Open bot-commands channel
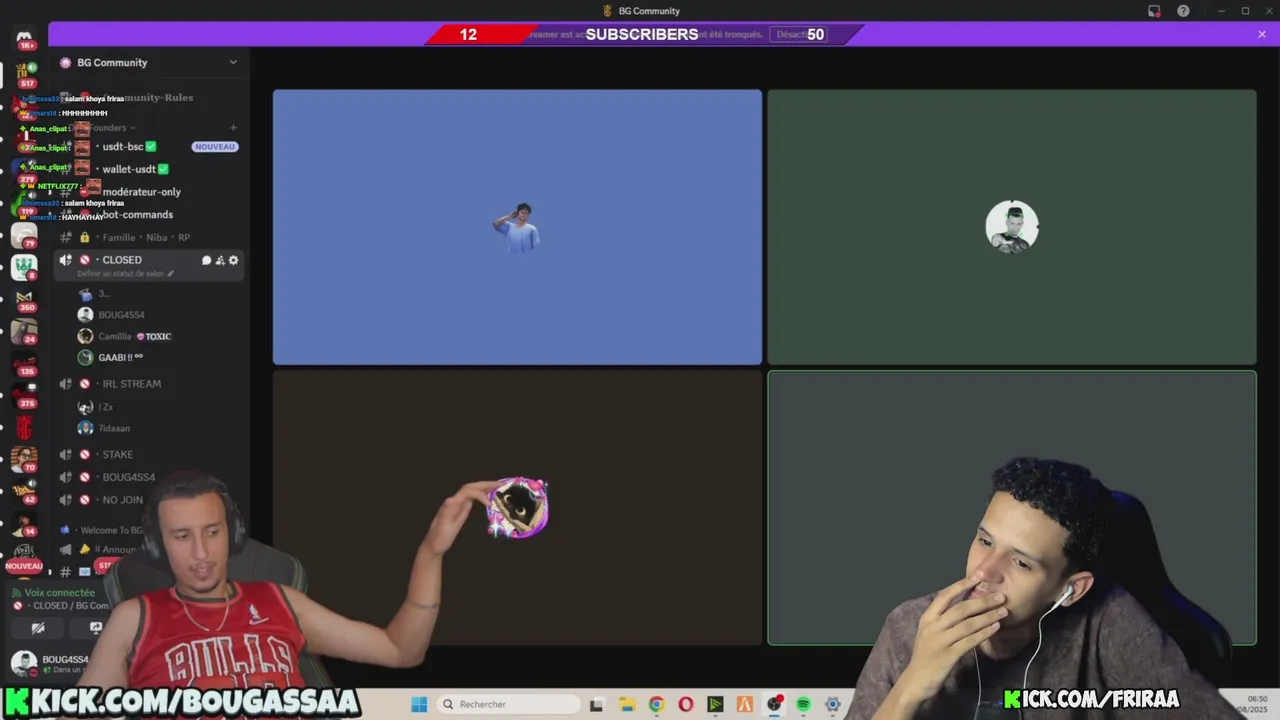This screenshot has width=1280, height=720. [137, 215]
